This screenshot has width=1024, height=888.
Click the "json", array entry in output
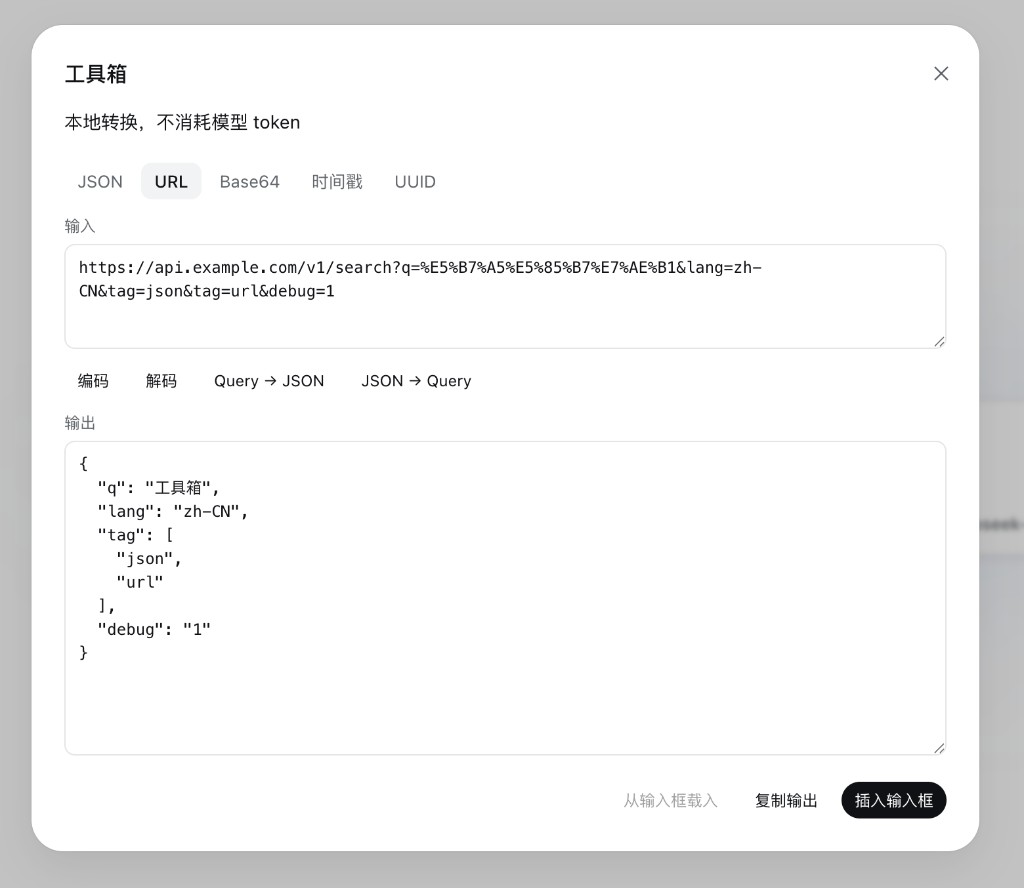(149, 559)
